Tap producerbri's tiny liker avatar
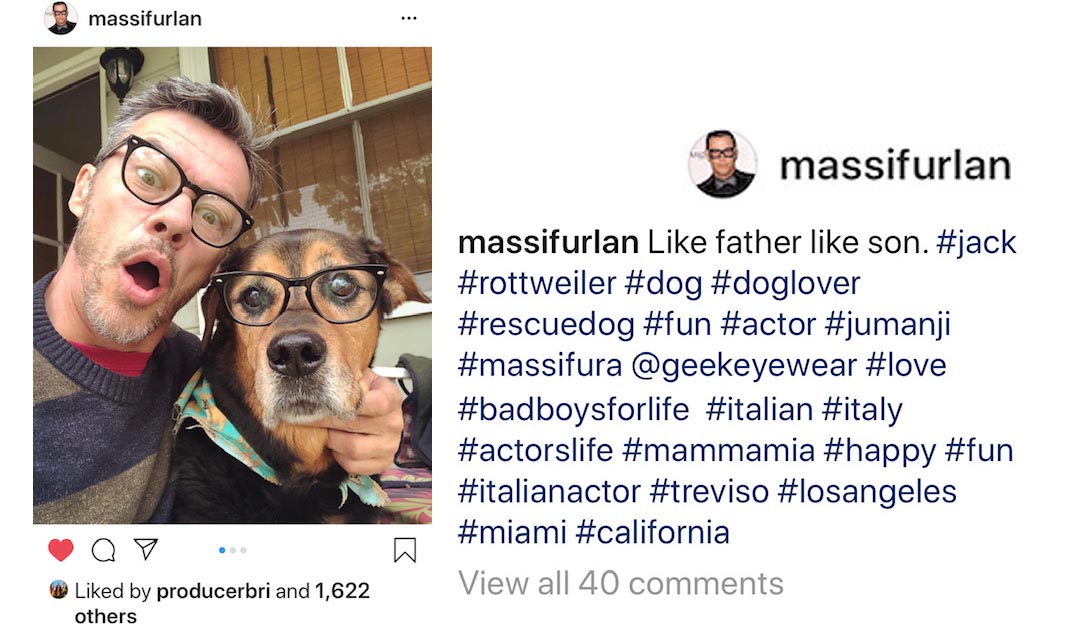This screenshot has width=1080, height=640. click(x=59, y=590)
